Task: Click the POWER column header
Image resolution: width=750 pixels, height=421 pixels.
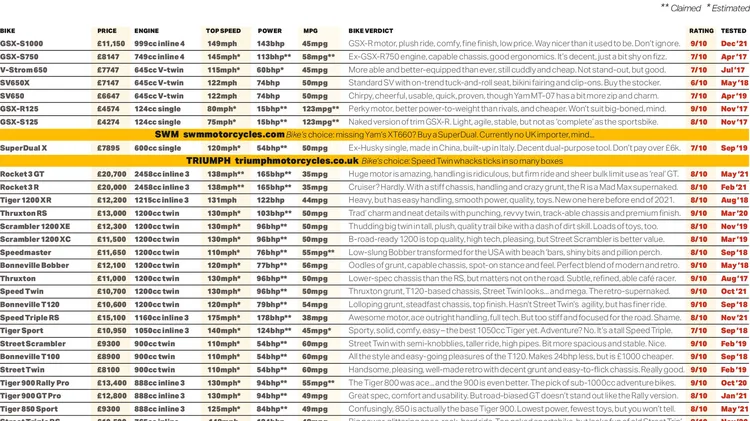Action: pyautogui.click(x=270, y=31)
